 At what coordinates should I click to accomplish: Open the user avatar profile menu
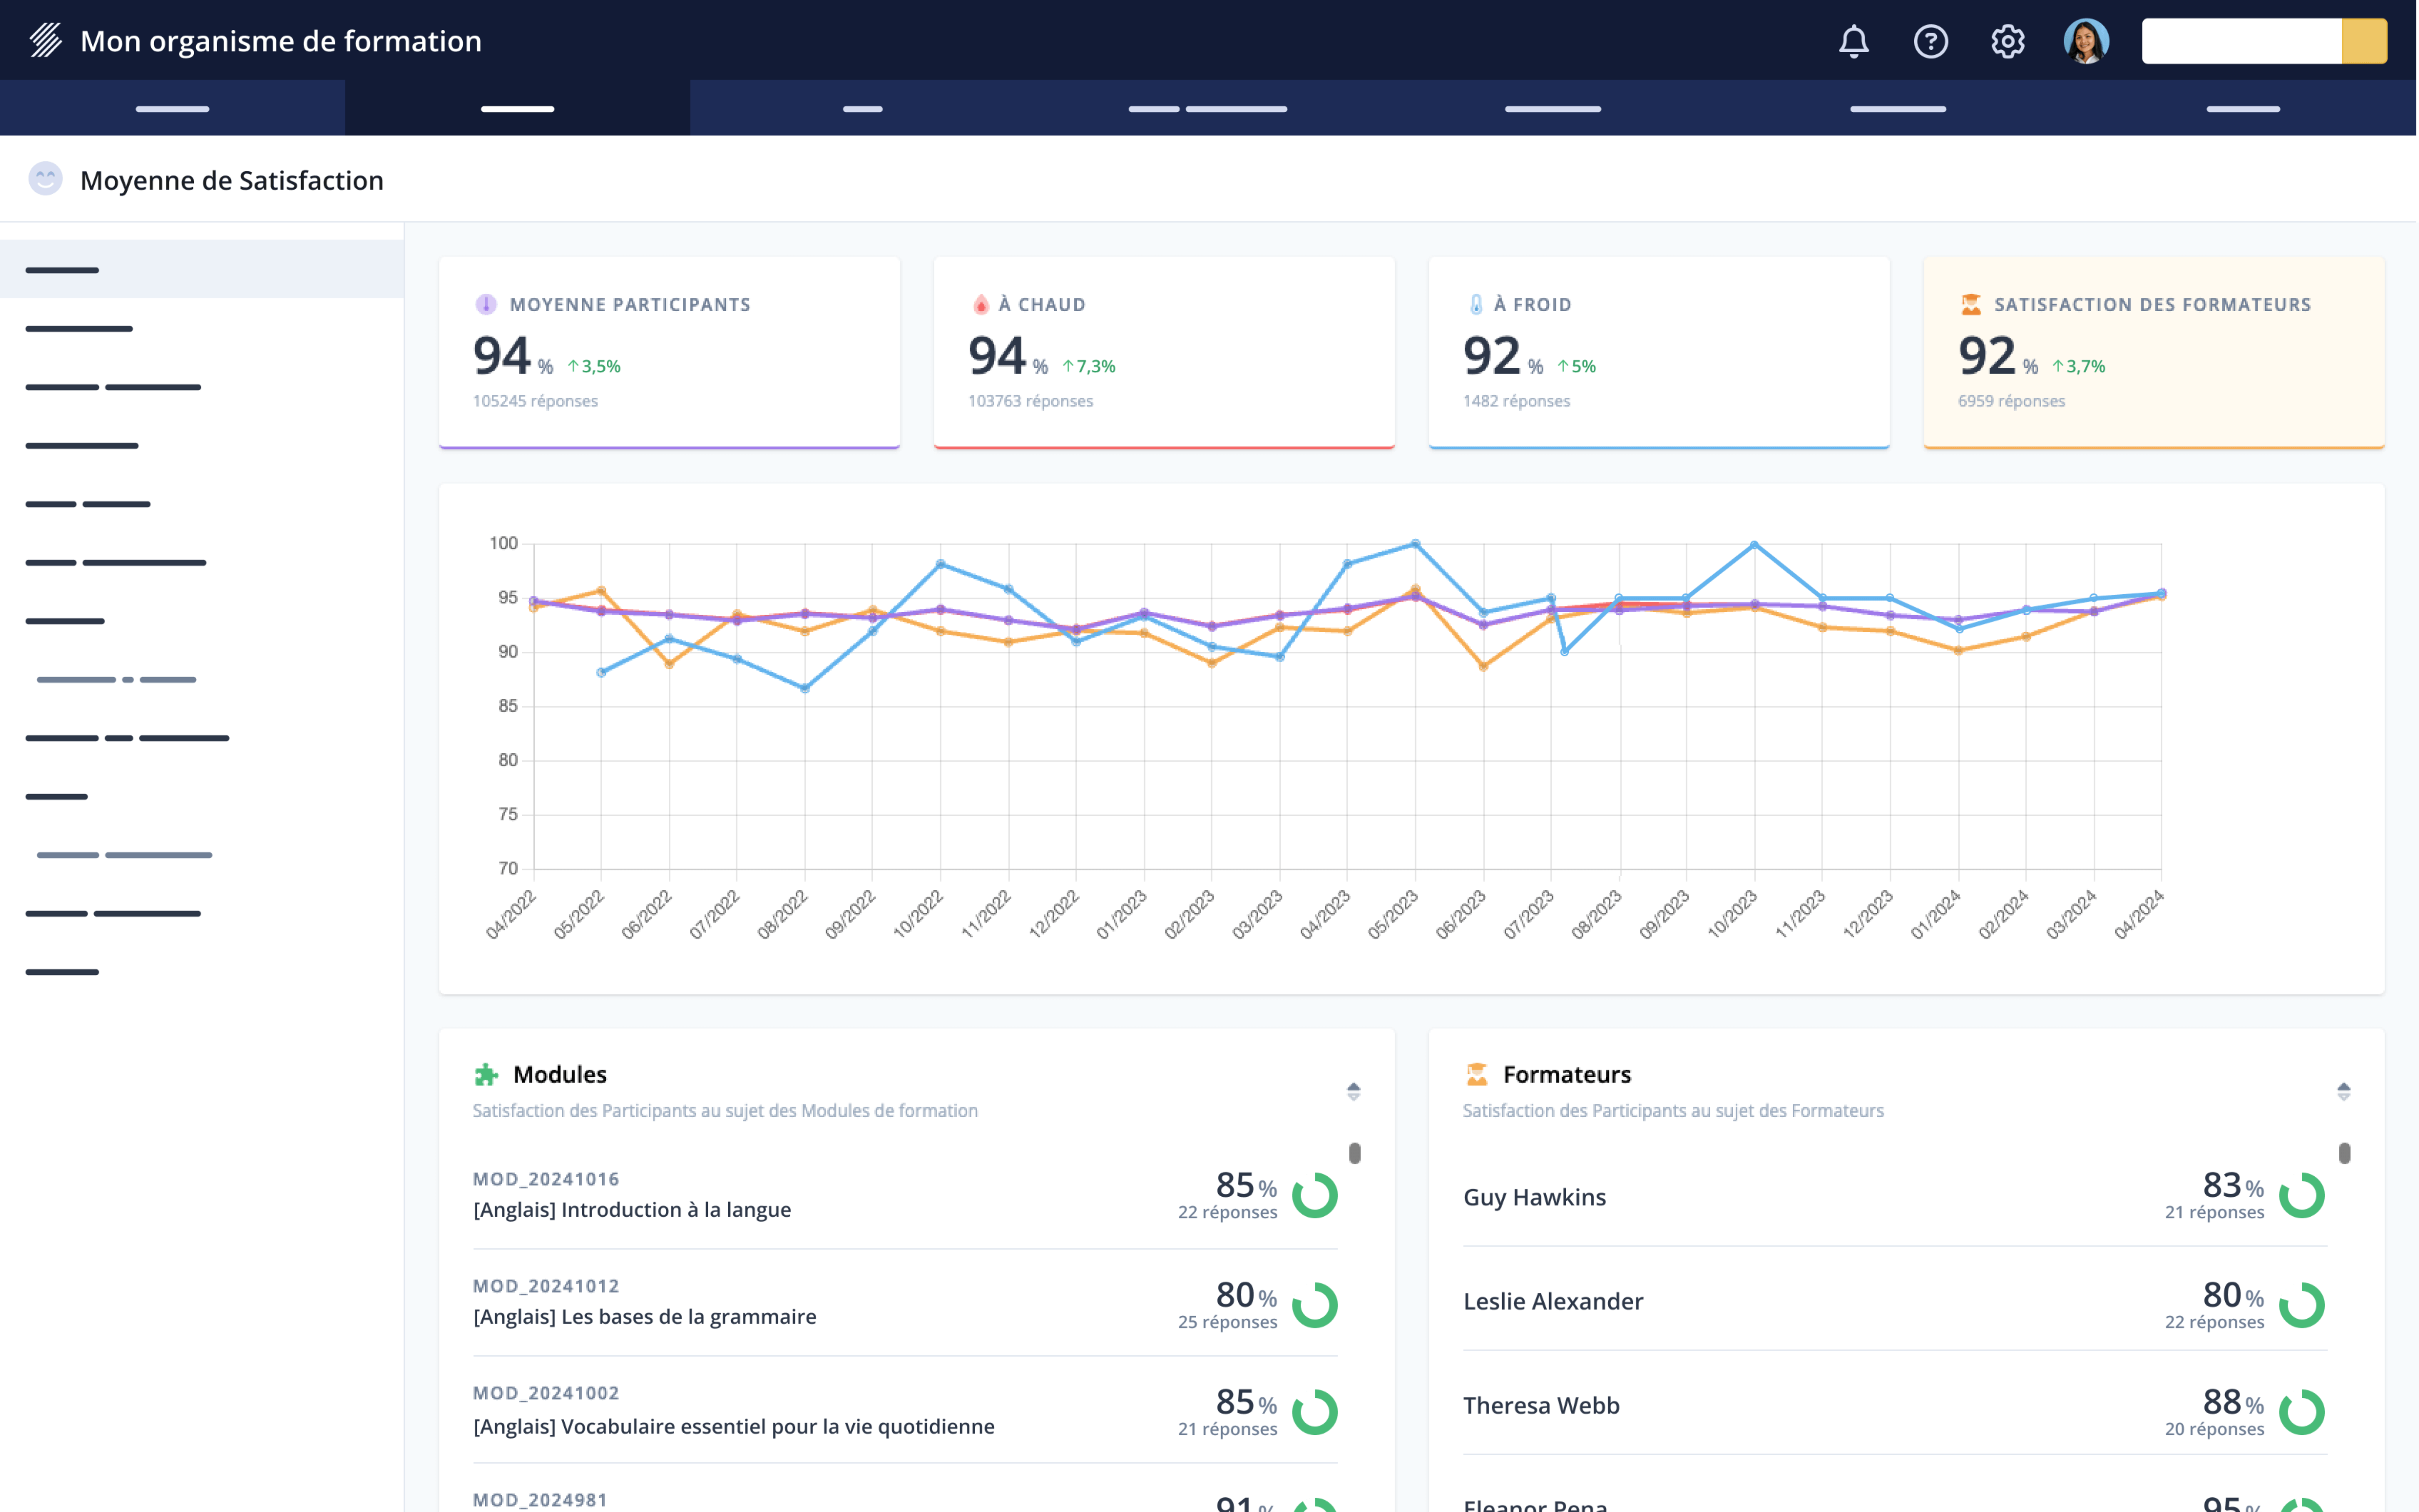coord(2086,41)
